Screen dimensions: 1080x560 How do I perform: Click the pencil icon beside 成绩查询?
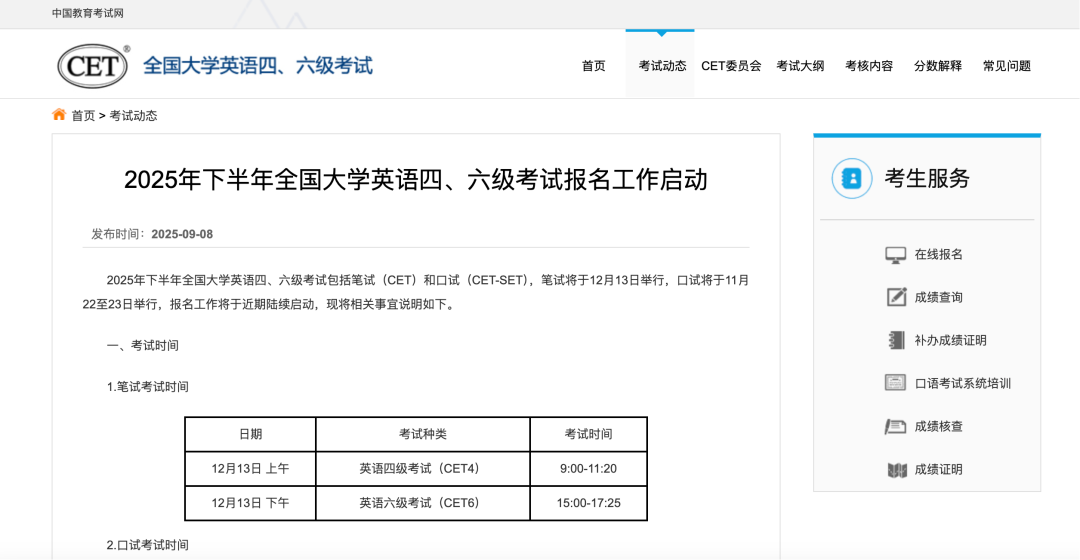(x=895, y=297)
